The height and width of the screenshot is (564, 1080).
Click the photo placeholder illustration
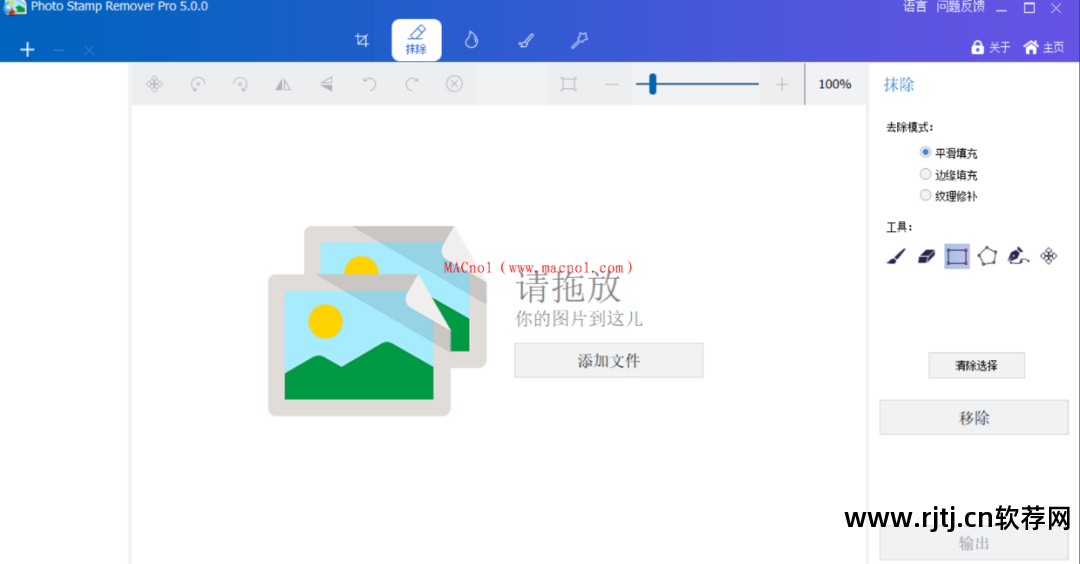tap(377, 321)
